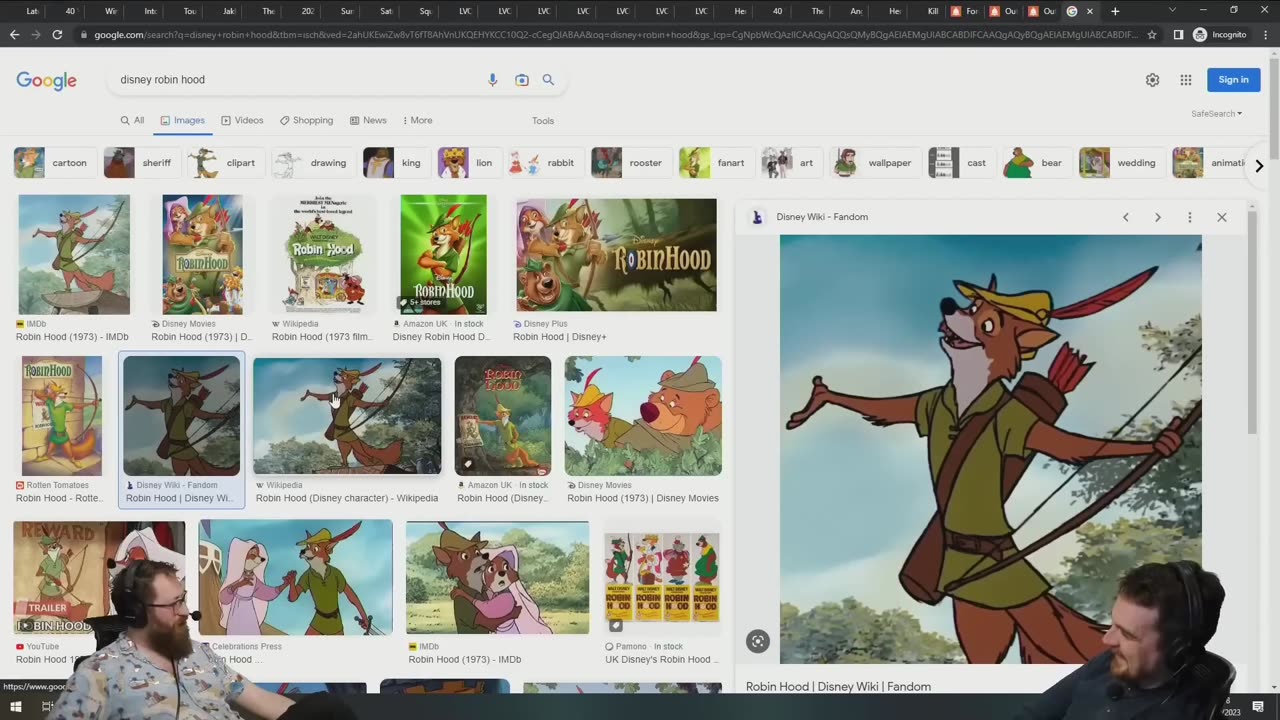Open the Incognito profile indicator
This screenshot has height=720, width=1280.
point(1220,34)
